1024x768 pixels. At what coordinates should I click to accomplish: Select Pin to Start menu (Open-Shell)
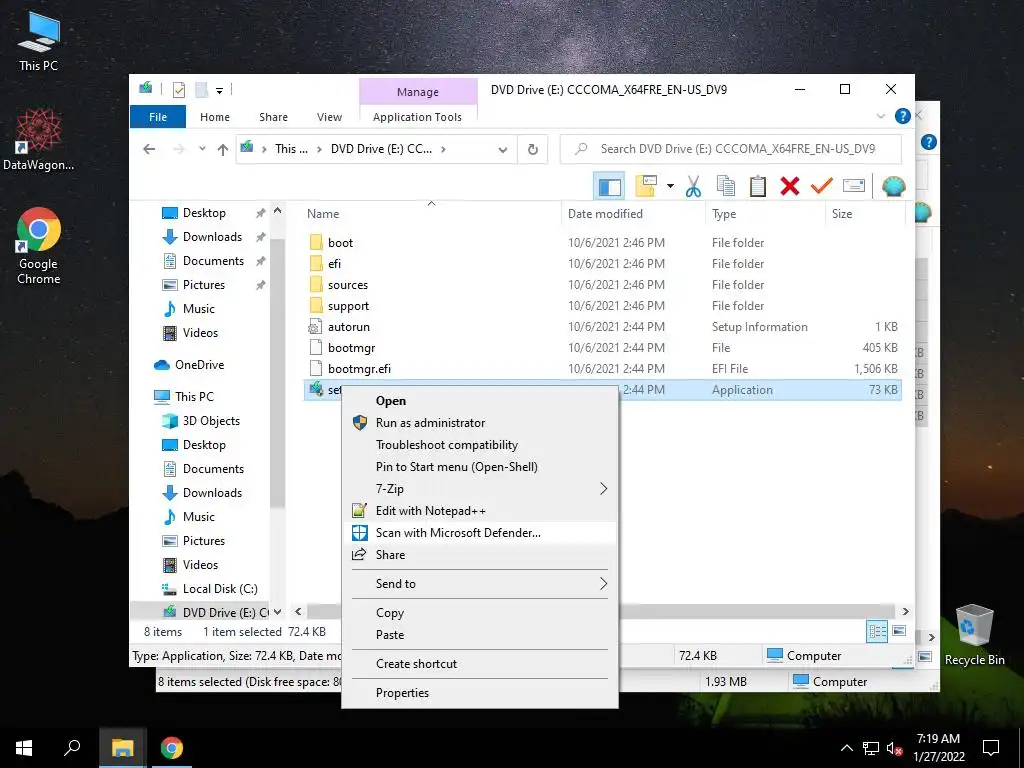pyautogui.click(x=480, y=467)
